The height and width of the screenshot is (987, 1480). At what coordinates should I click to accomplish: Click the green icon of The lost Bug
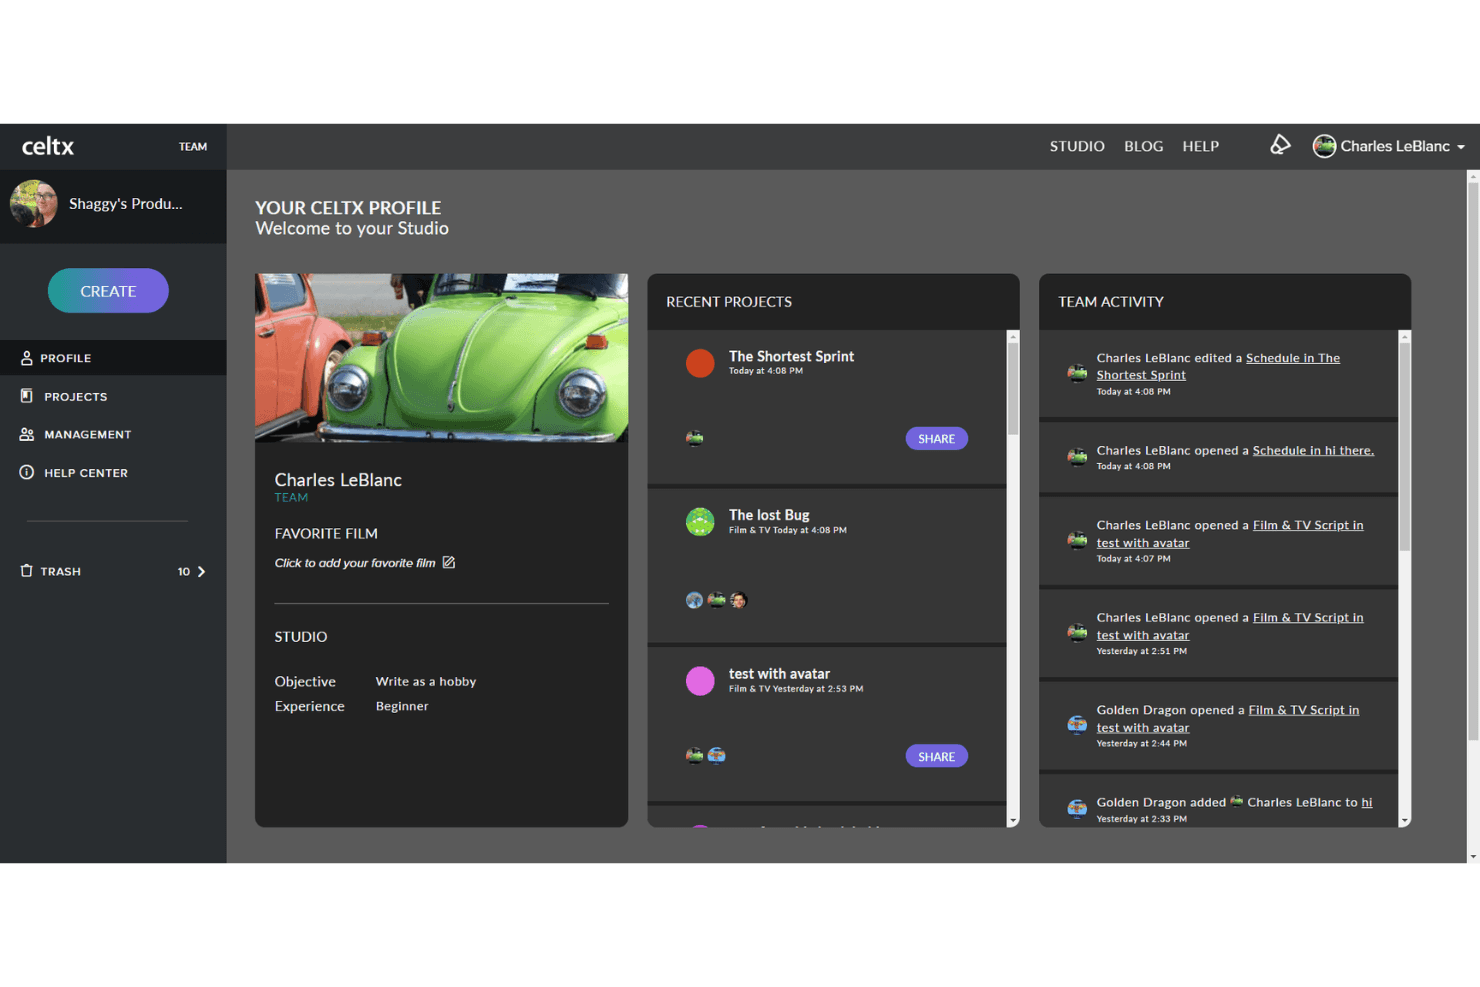(700, 522)
